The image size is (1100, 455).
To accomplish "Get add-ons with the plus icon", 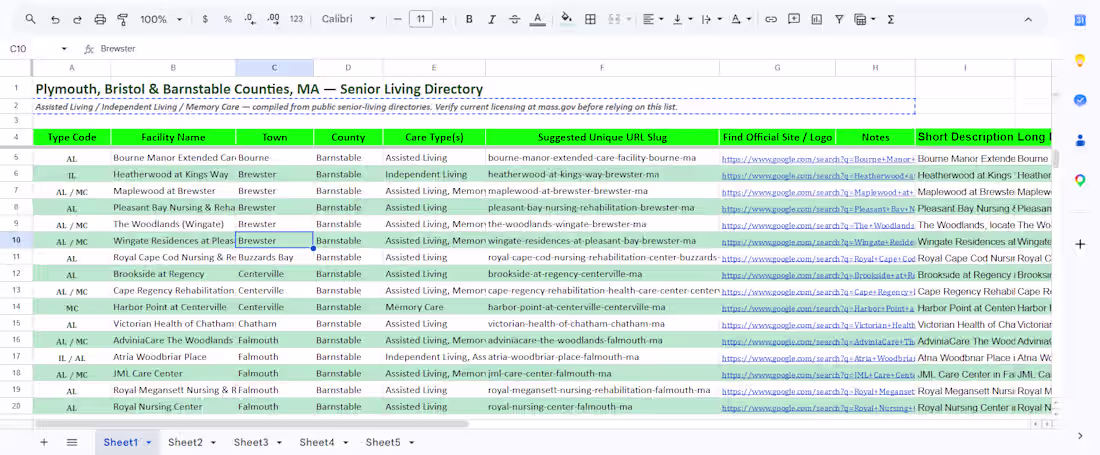I will [x=1080, y=244].
